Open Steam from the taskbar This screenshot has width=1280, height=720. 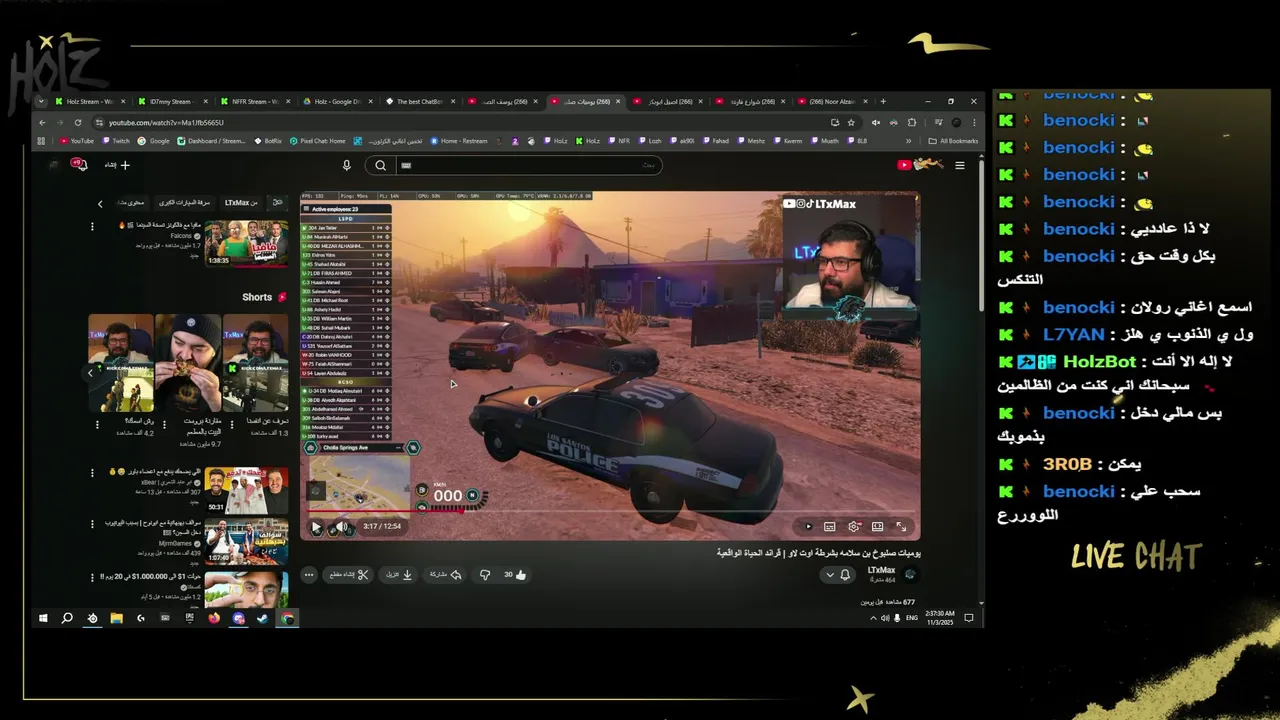[262, 618]
